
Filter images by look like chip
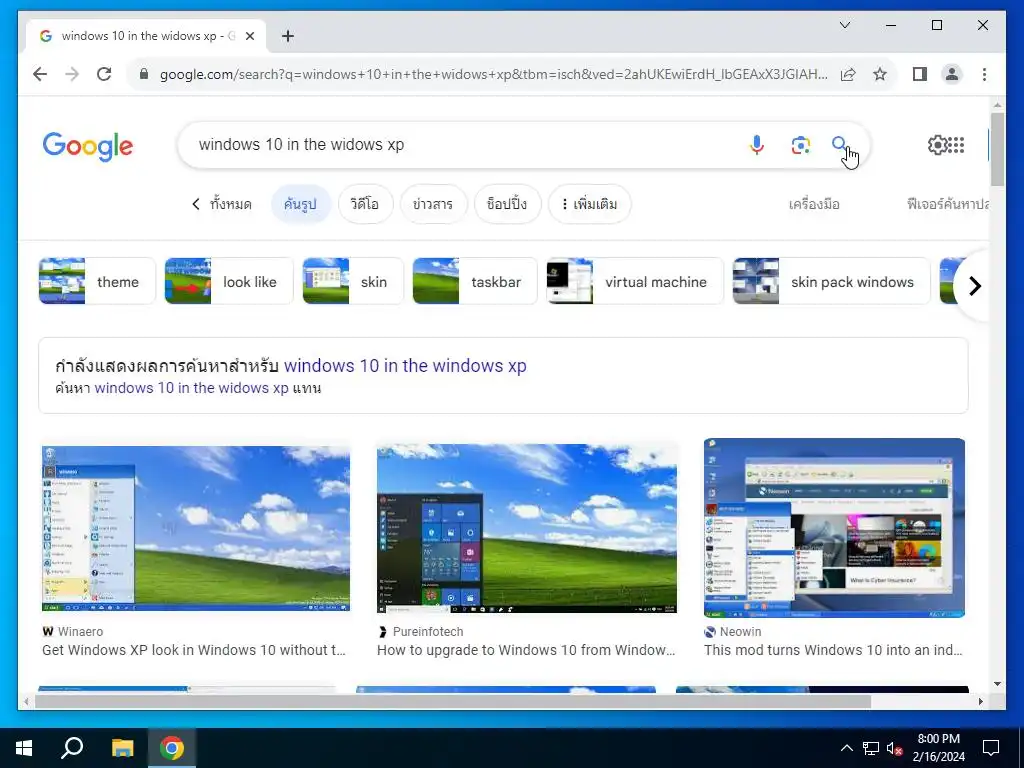coord(229,281)
